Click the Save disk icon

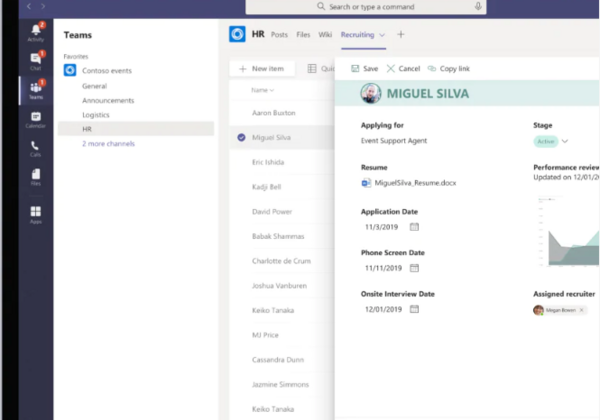pos(355,68)
